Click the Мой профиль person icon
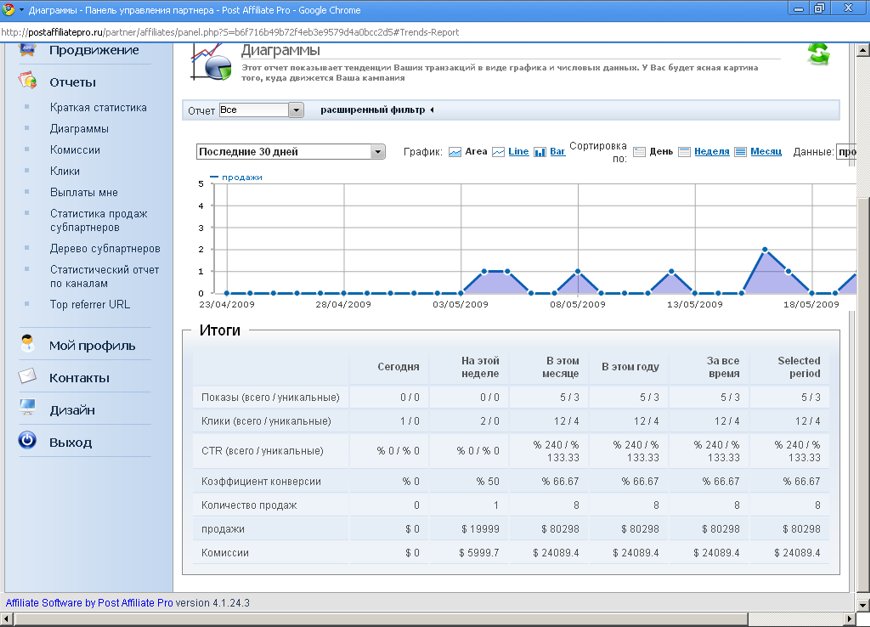The image size is (870, 627). 28,345
